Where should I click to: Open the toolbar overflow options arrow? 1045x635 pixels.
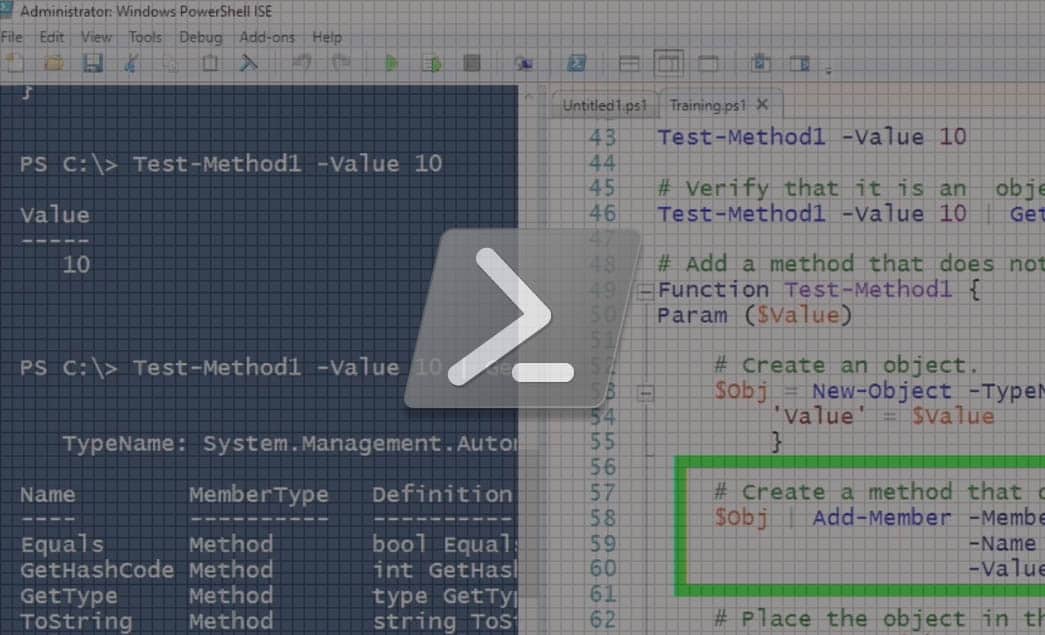pos(828,70)
